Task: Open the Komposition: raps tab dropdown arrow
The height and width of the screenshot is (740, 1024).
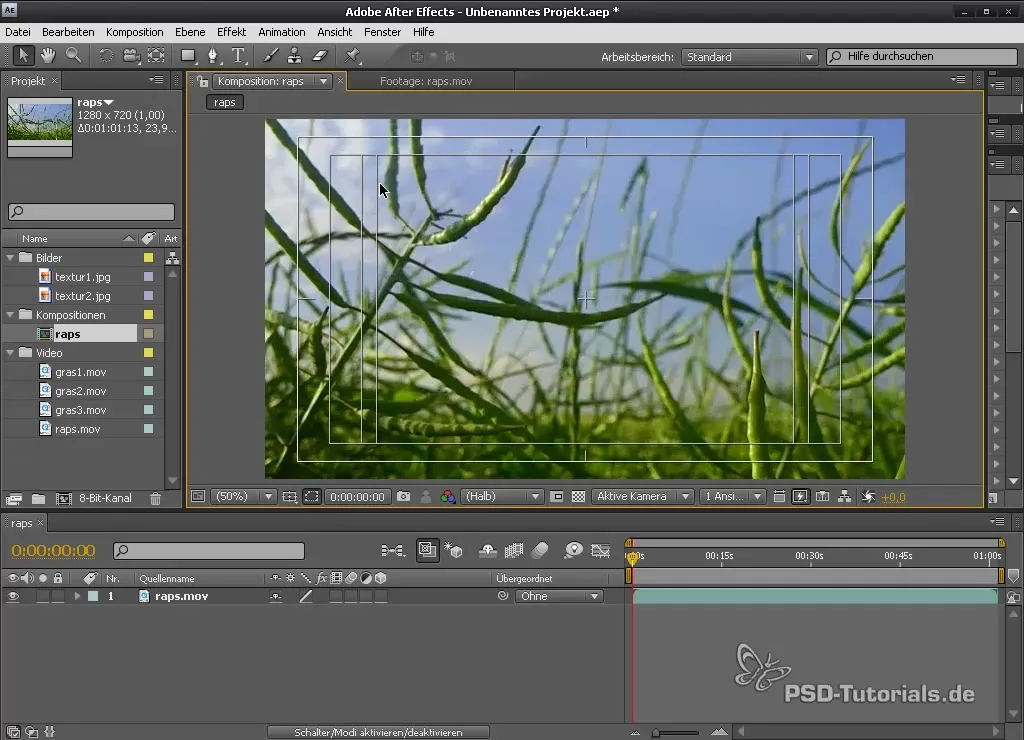Action: (x=323, y=82)
